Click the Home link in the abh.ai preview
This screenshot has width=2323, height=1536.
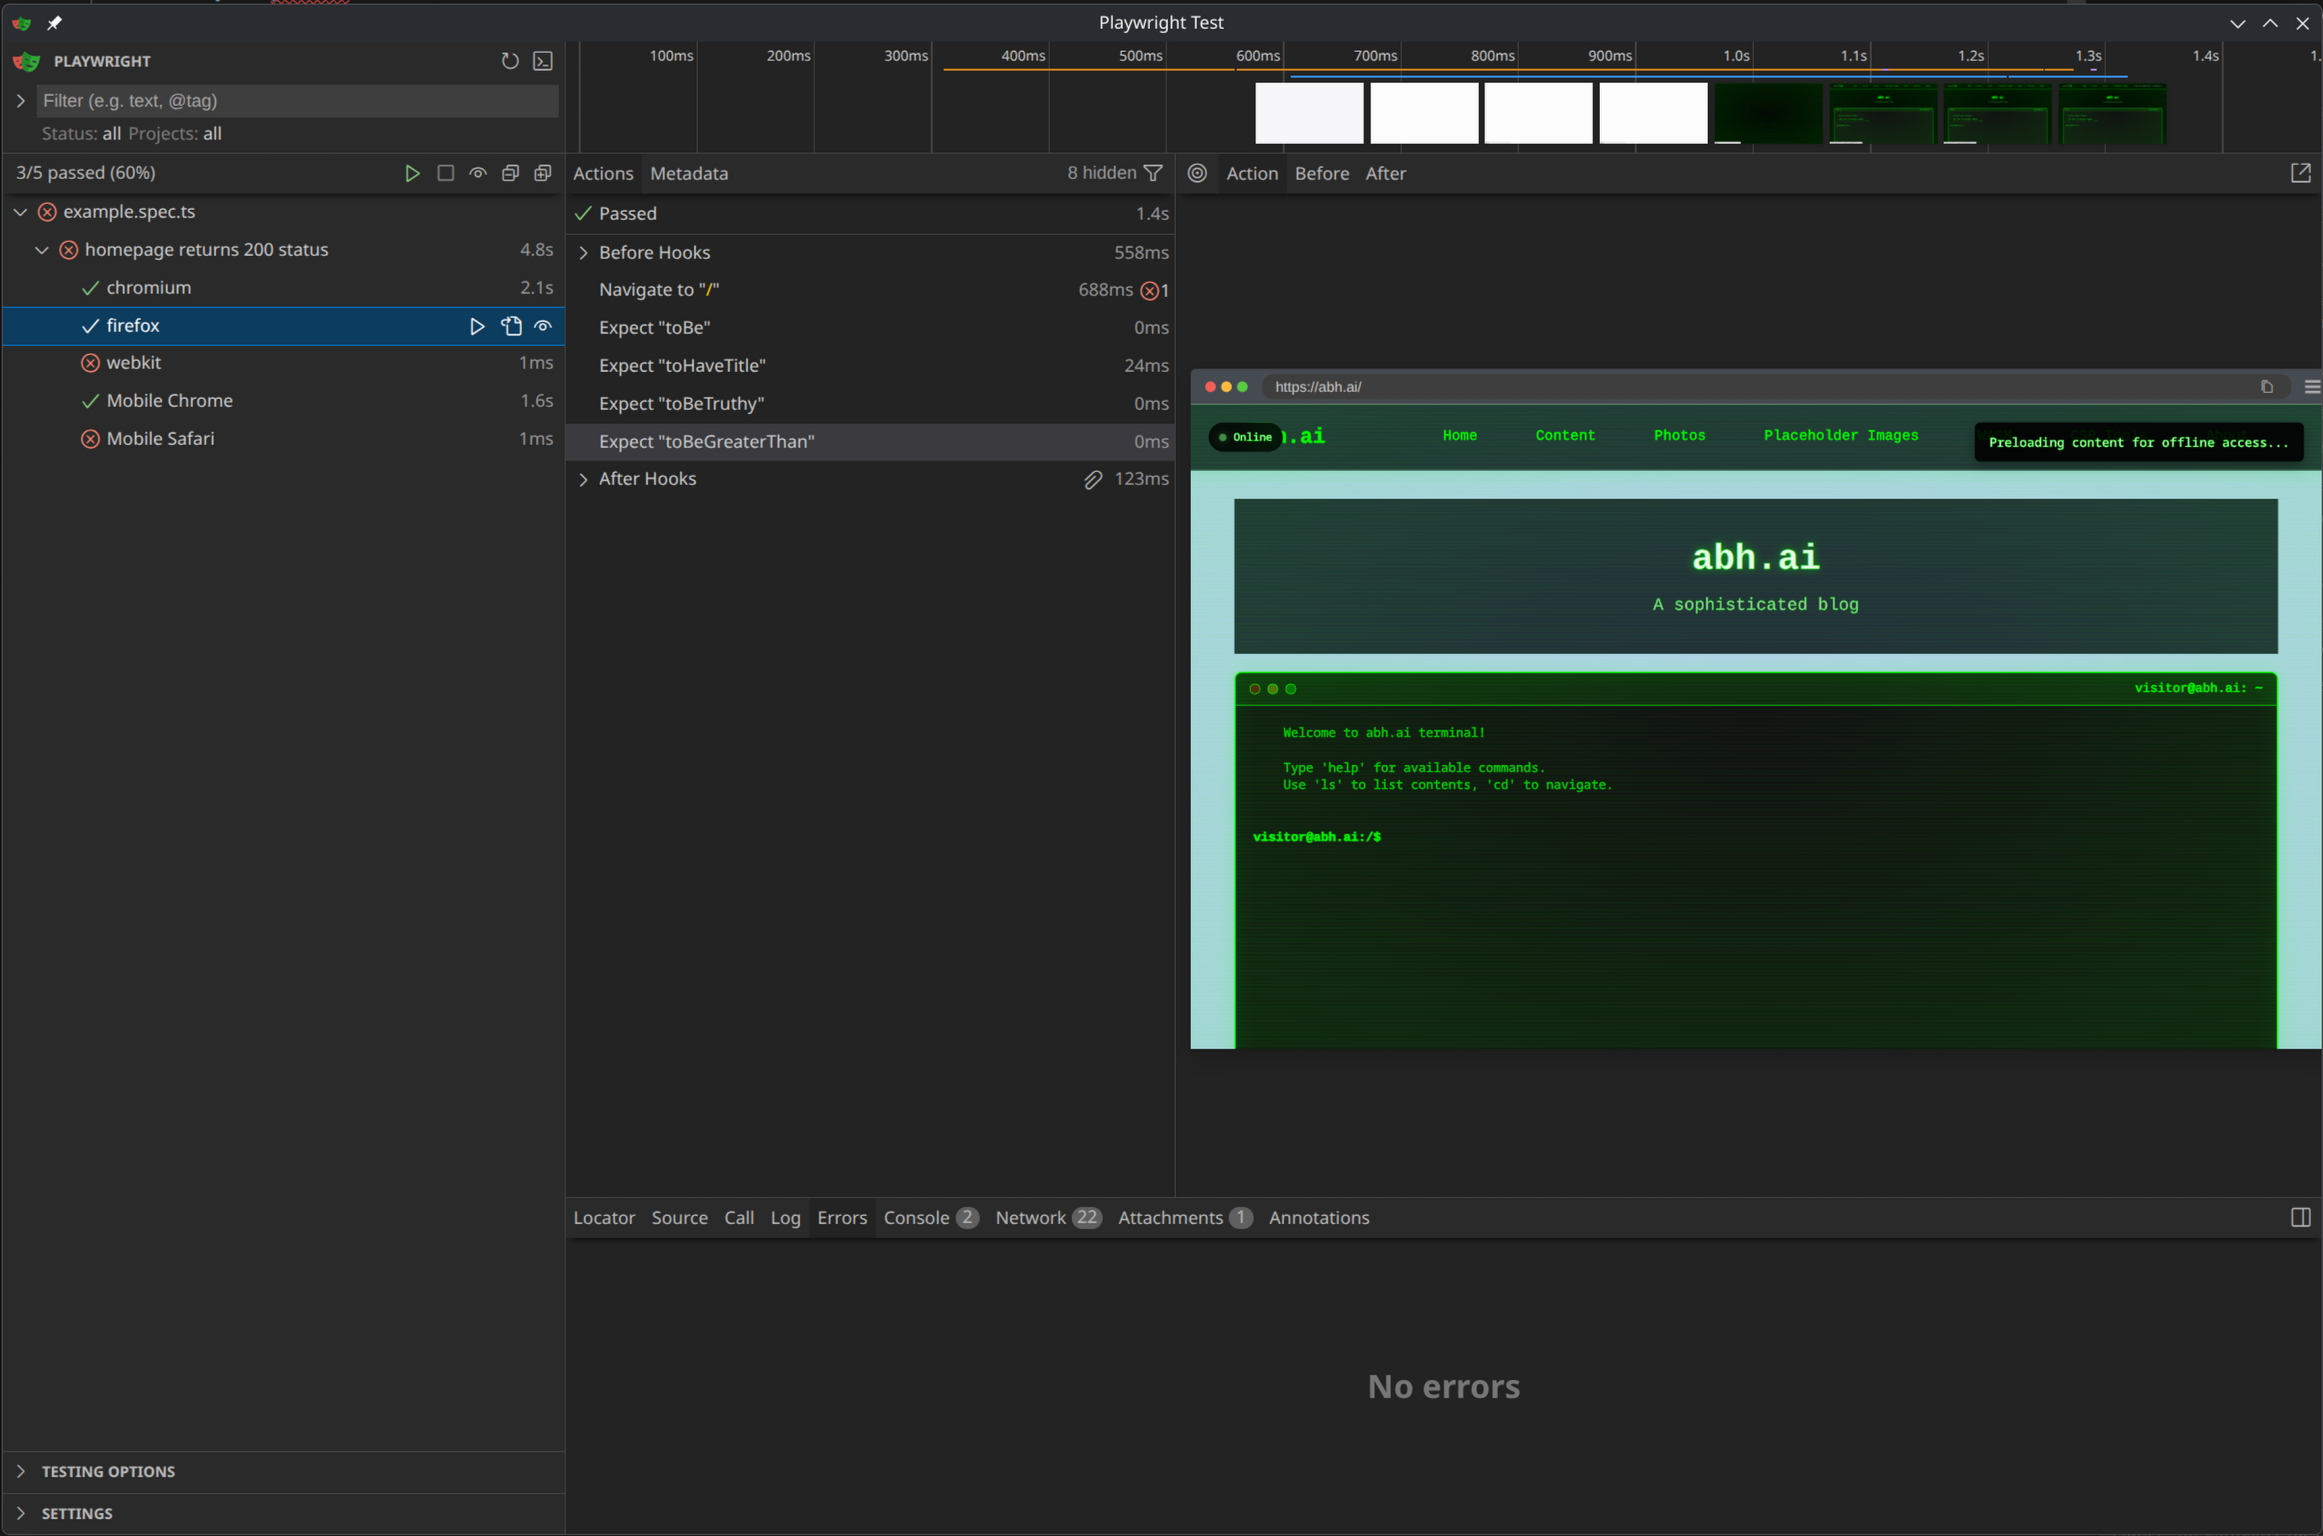pos(1459,435)
